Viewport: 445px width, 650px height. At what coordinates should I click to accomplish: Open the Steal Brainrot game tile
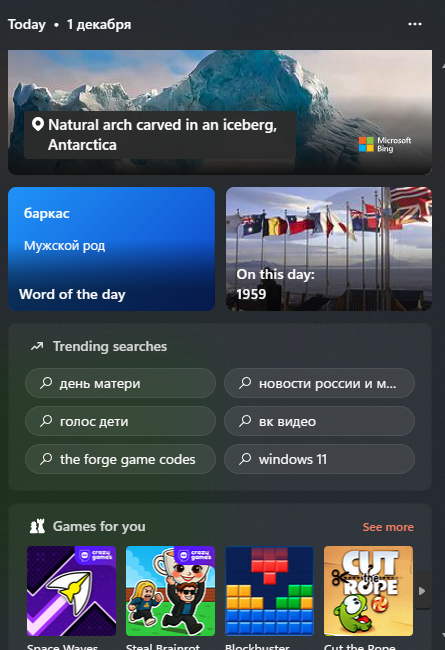pyautogui.click(x=170, y=591)
